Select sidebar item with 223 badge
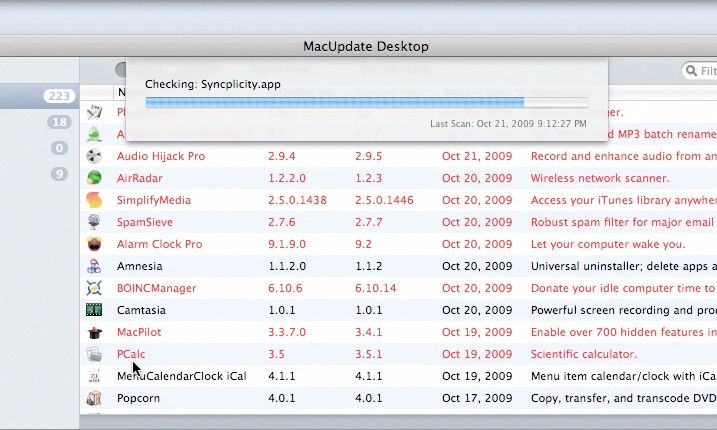 tap(40, 96)
